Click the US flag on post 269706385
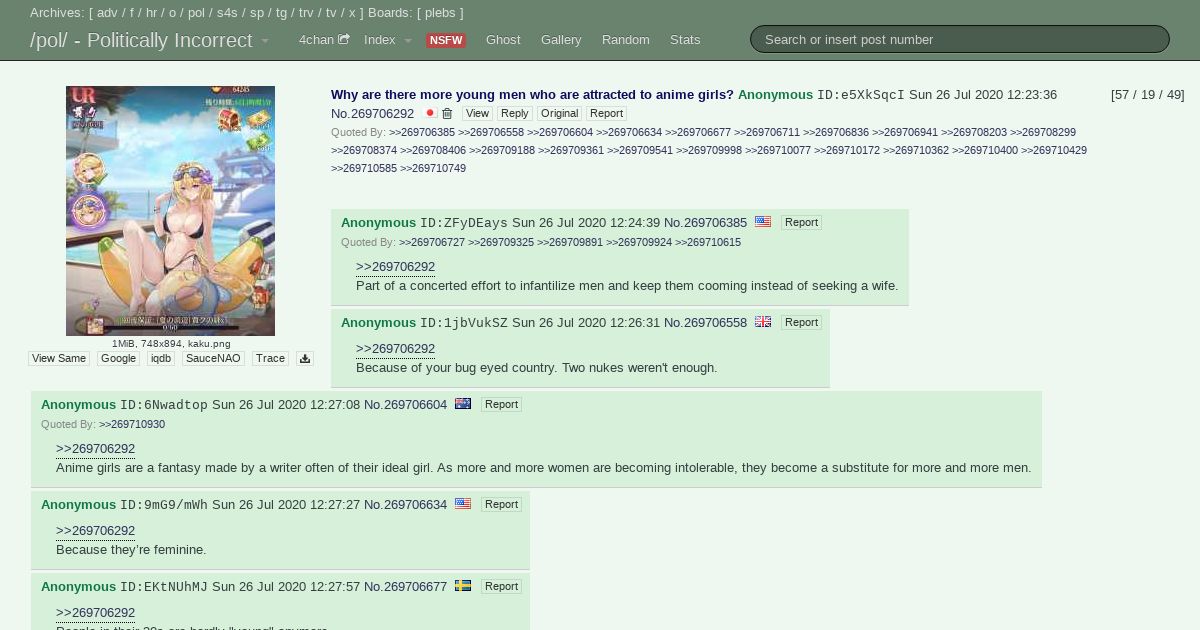Viewport: 1200px width, 630px height. coord(763,222)
